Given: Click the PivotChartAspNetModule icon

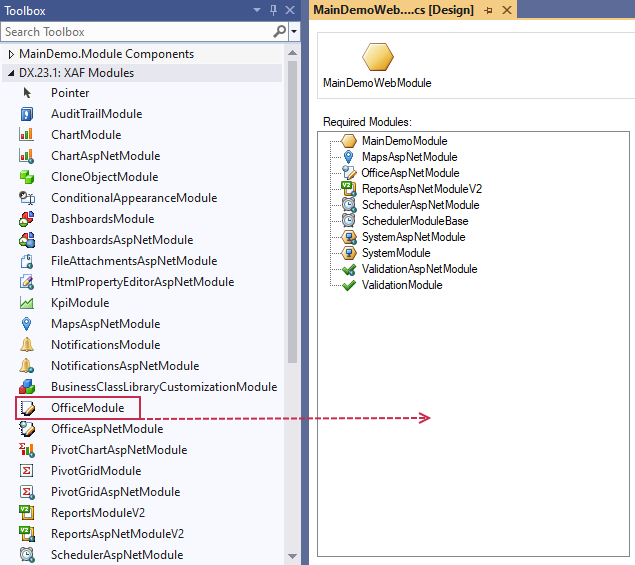Looking at the screenshot, I should (27, 450).
